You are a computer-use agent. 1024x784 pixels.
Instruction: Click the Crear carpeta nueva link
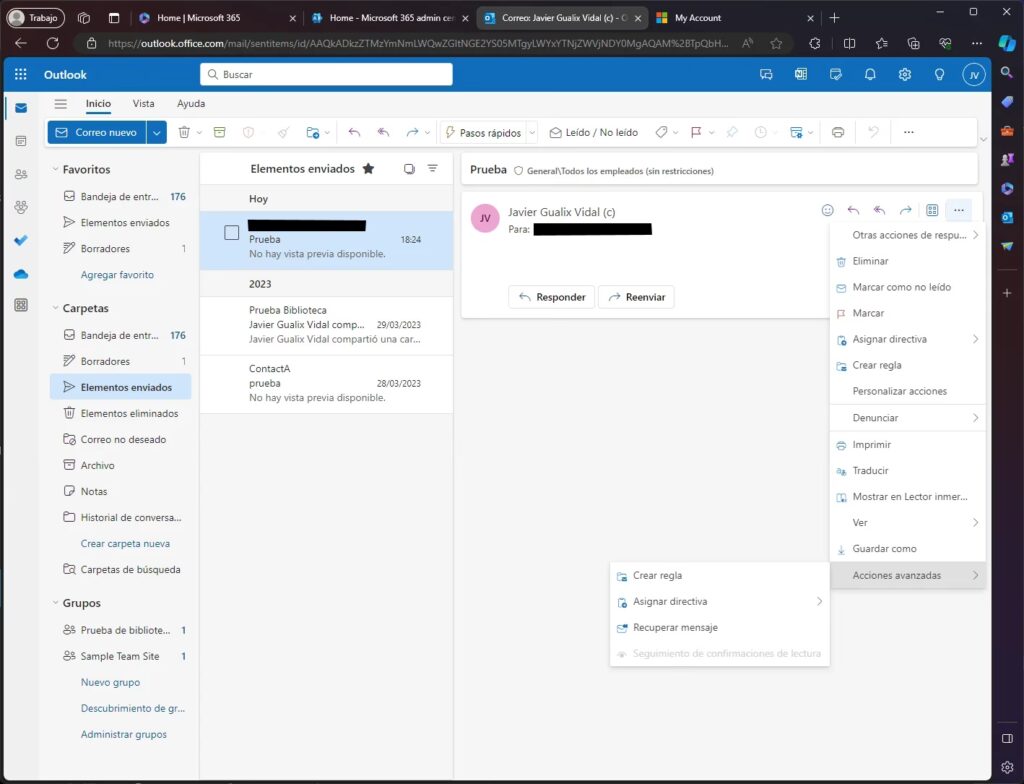(x=125, y=544)
